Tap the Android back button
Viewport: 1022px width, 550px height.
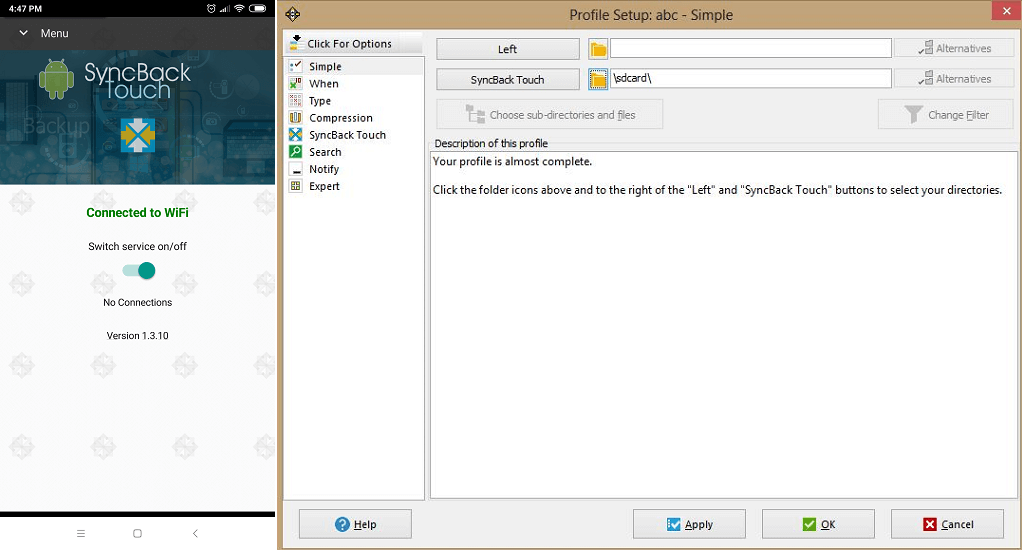[x=195, y=533]
